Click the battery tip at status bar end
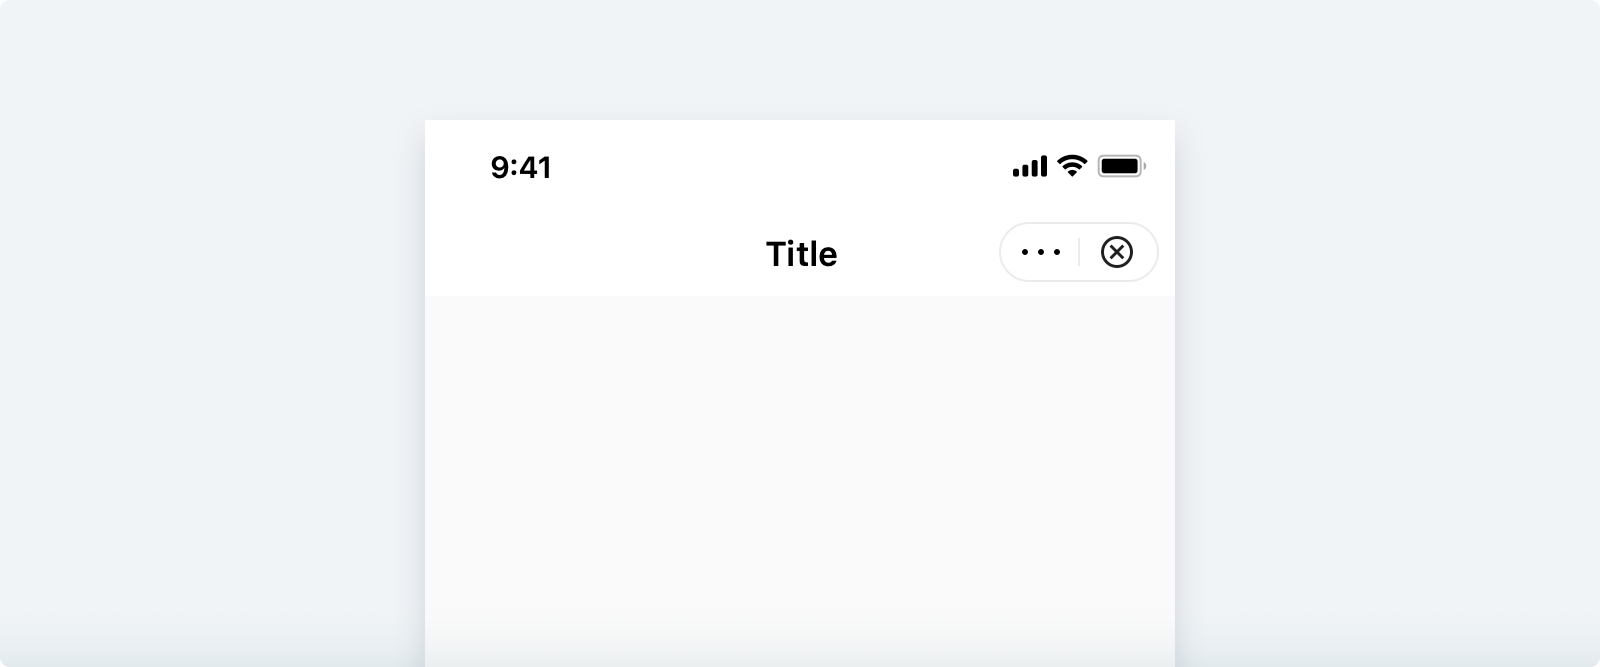 [x=1145, y=166]
